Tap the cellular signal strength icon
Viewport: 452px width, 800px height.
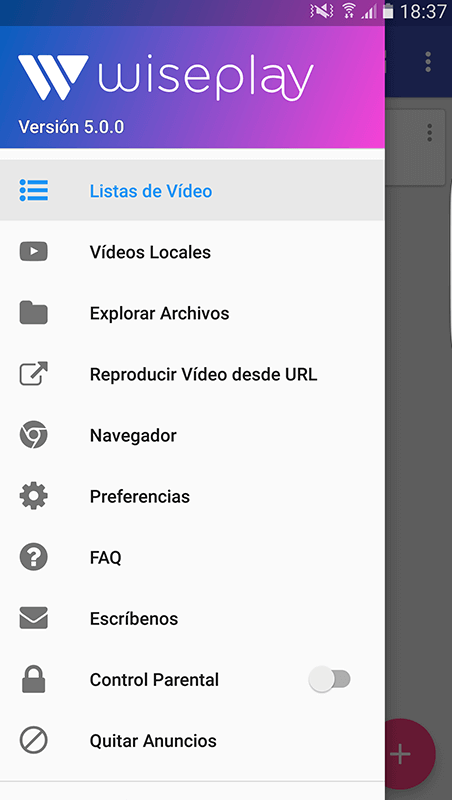click(x=369, y=11)
